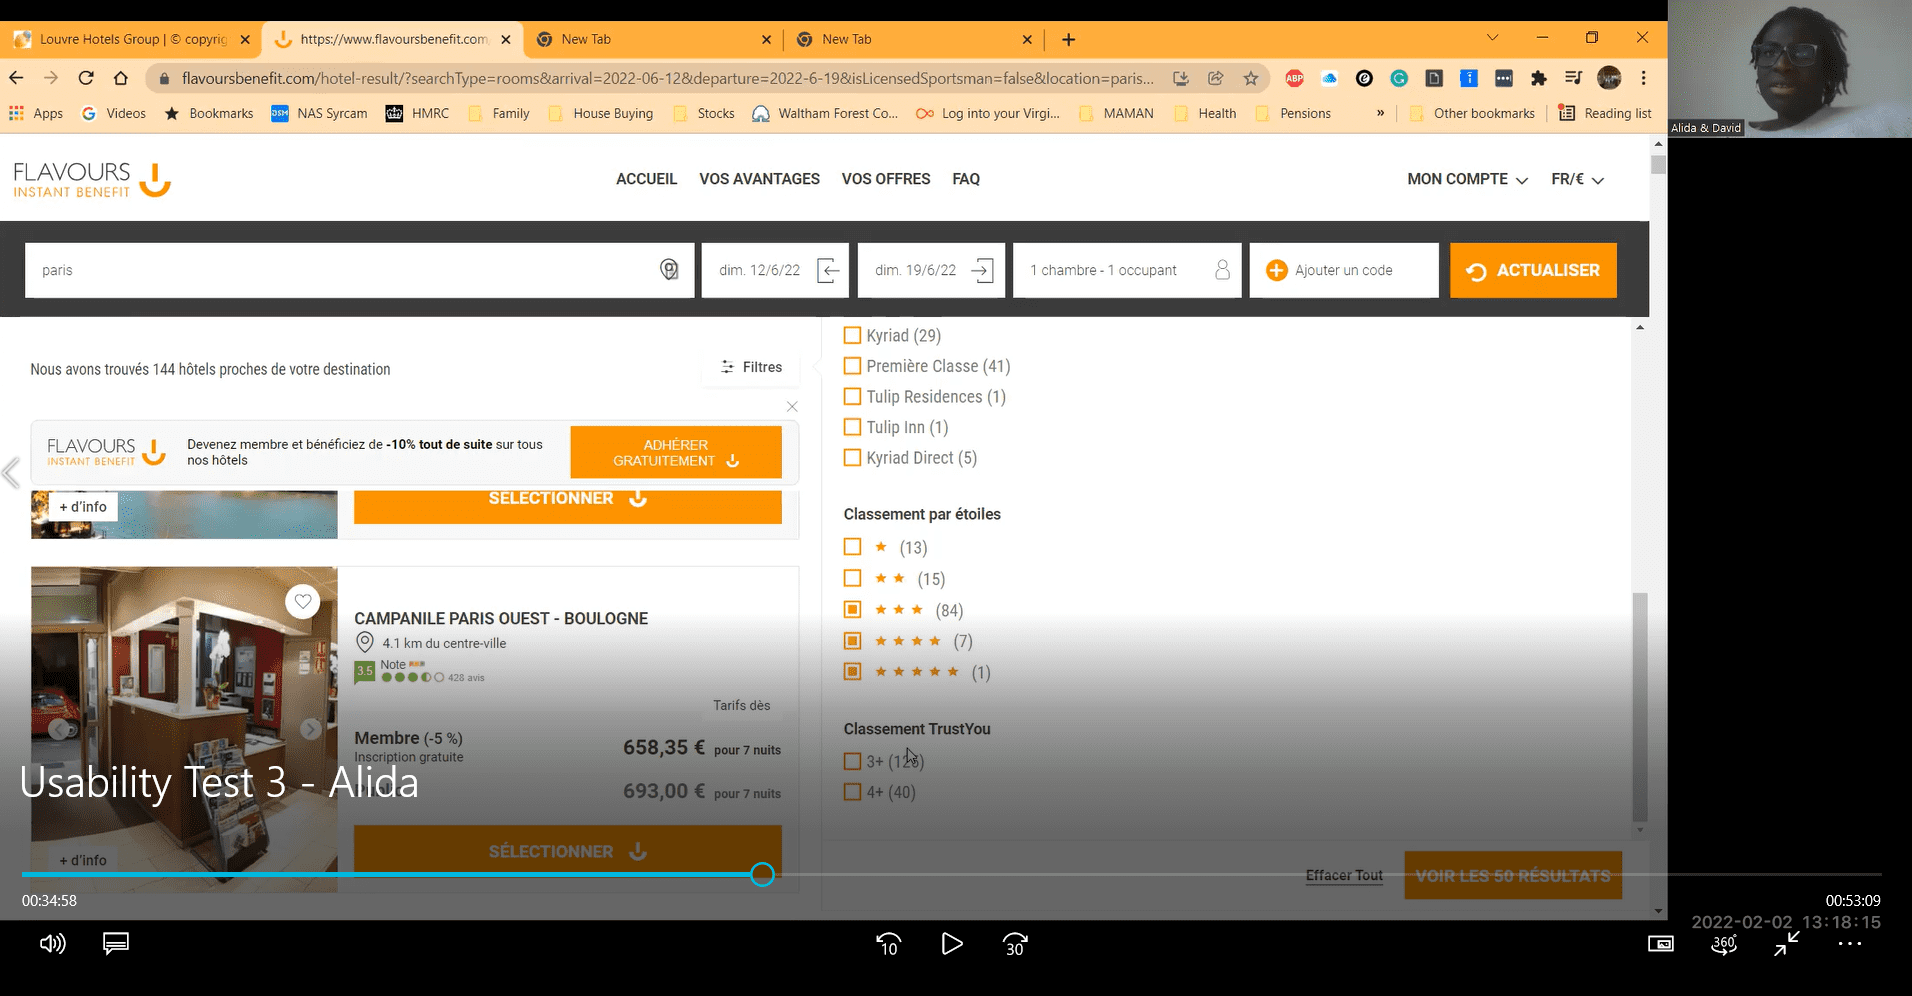Check Première Classe (41) filter
This screenshot has height=996, width=1912.
[852, 366]
